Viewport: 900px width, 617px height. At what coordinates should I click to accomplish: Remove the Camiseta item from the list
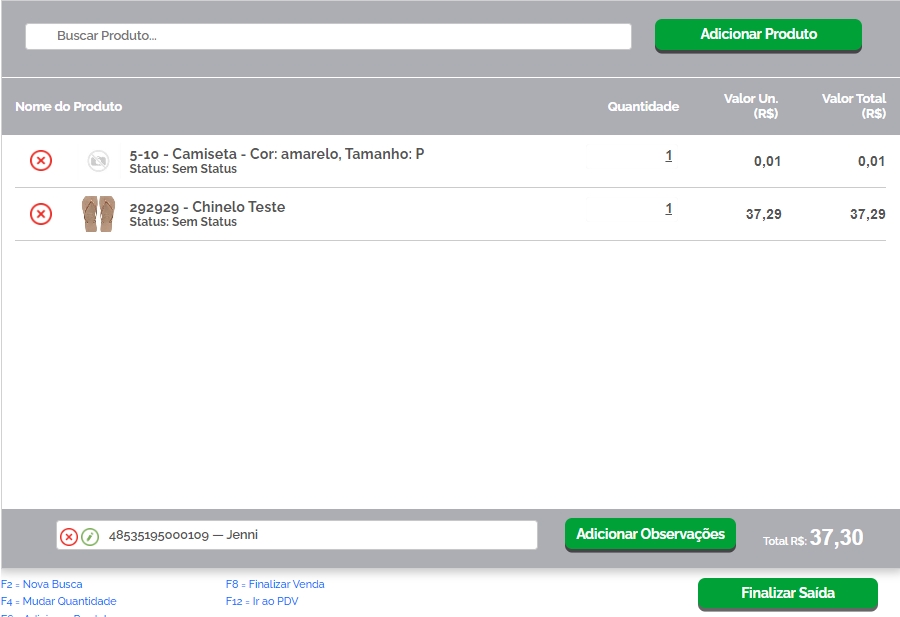coord(40,160)
